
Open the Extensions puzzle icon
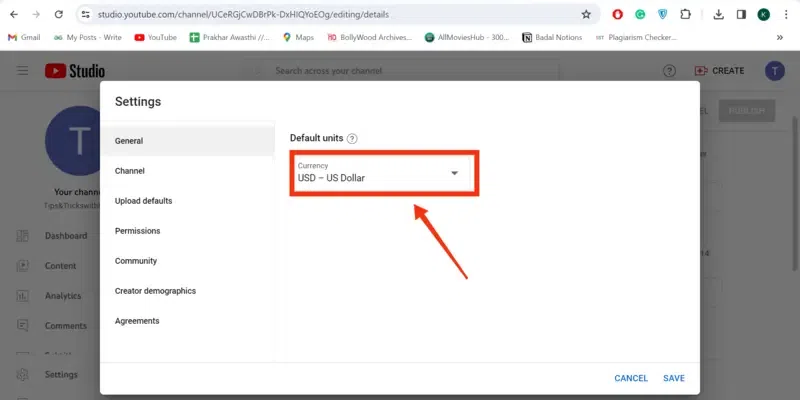(x=685, y=14)
